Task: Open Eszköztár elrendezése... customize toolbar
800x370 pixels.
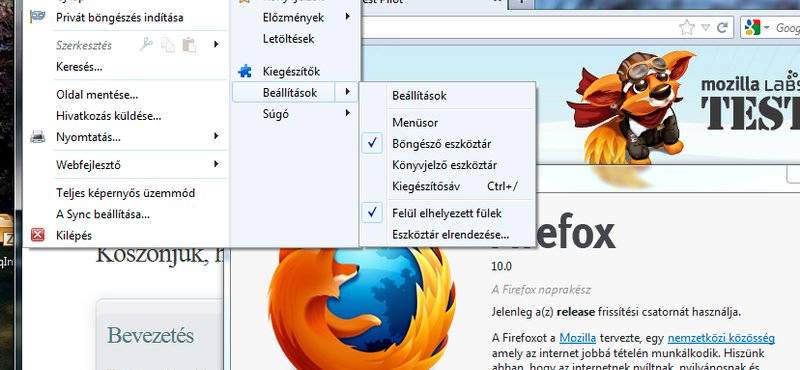Action: click(451, 235)
